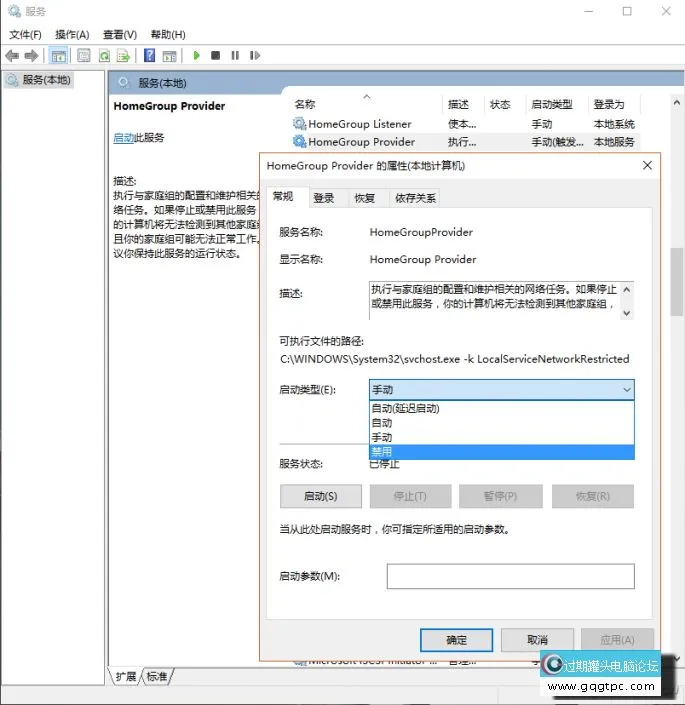
Task: Choose 手动 in the startup type dropdown list
Action: pyautogui.click(x=502, y=437)
